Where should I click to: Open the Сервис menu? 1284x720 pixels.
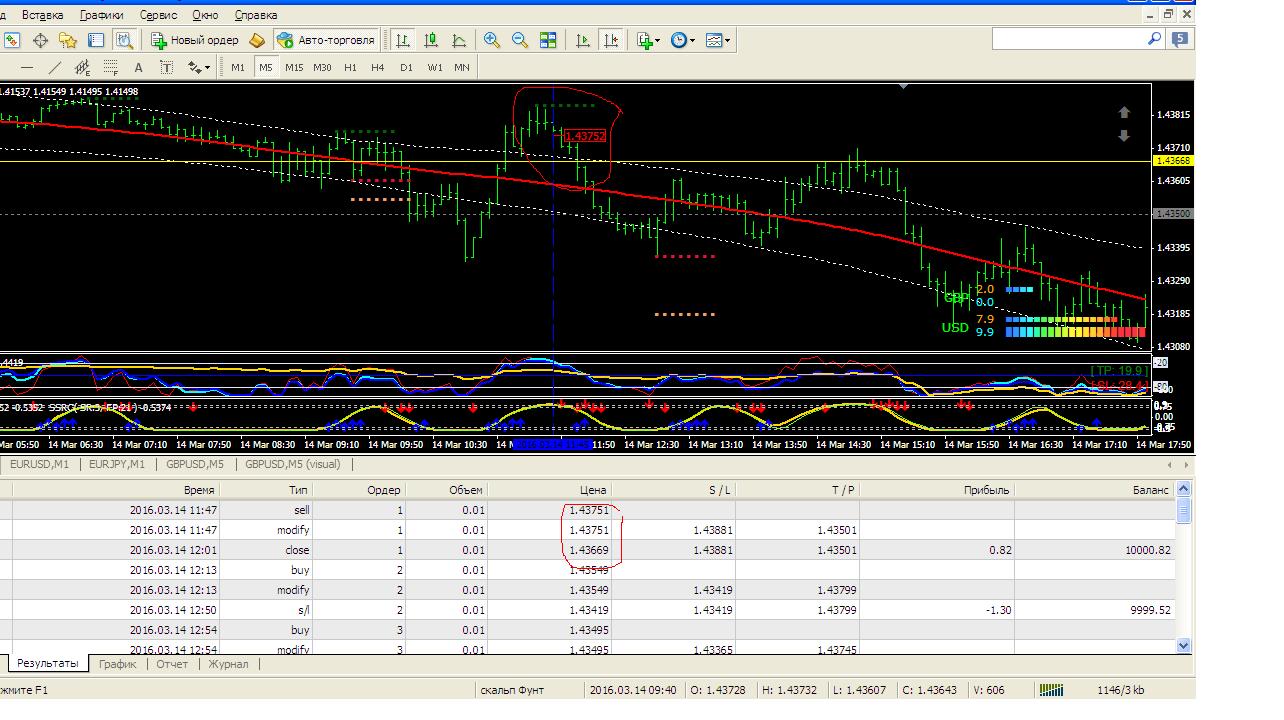(159, 15)
